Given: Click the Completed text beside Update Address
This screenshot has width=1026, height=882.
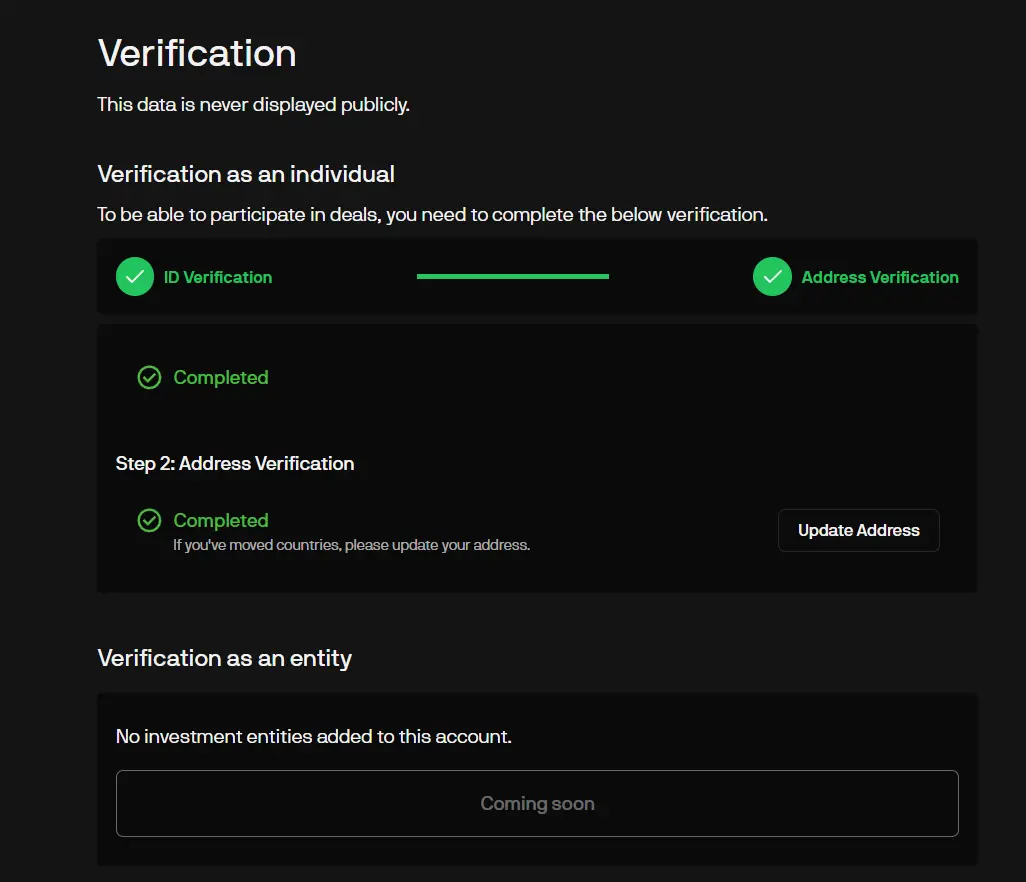Looking at the screenshot, I should pos(221,521).
